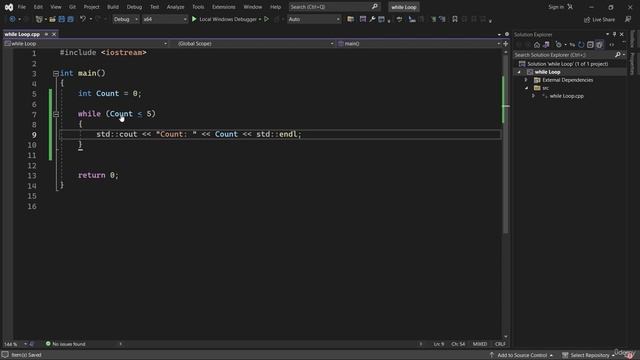640x360 pixels.
Task: Open the Auto dropdown in toolbar
Action: 313,19
